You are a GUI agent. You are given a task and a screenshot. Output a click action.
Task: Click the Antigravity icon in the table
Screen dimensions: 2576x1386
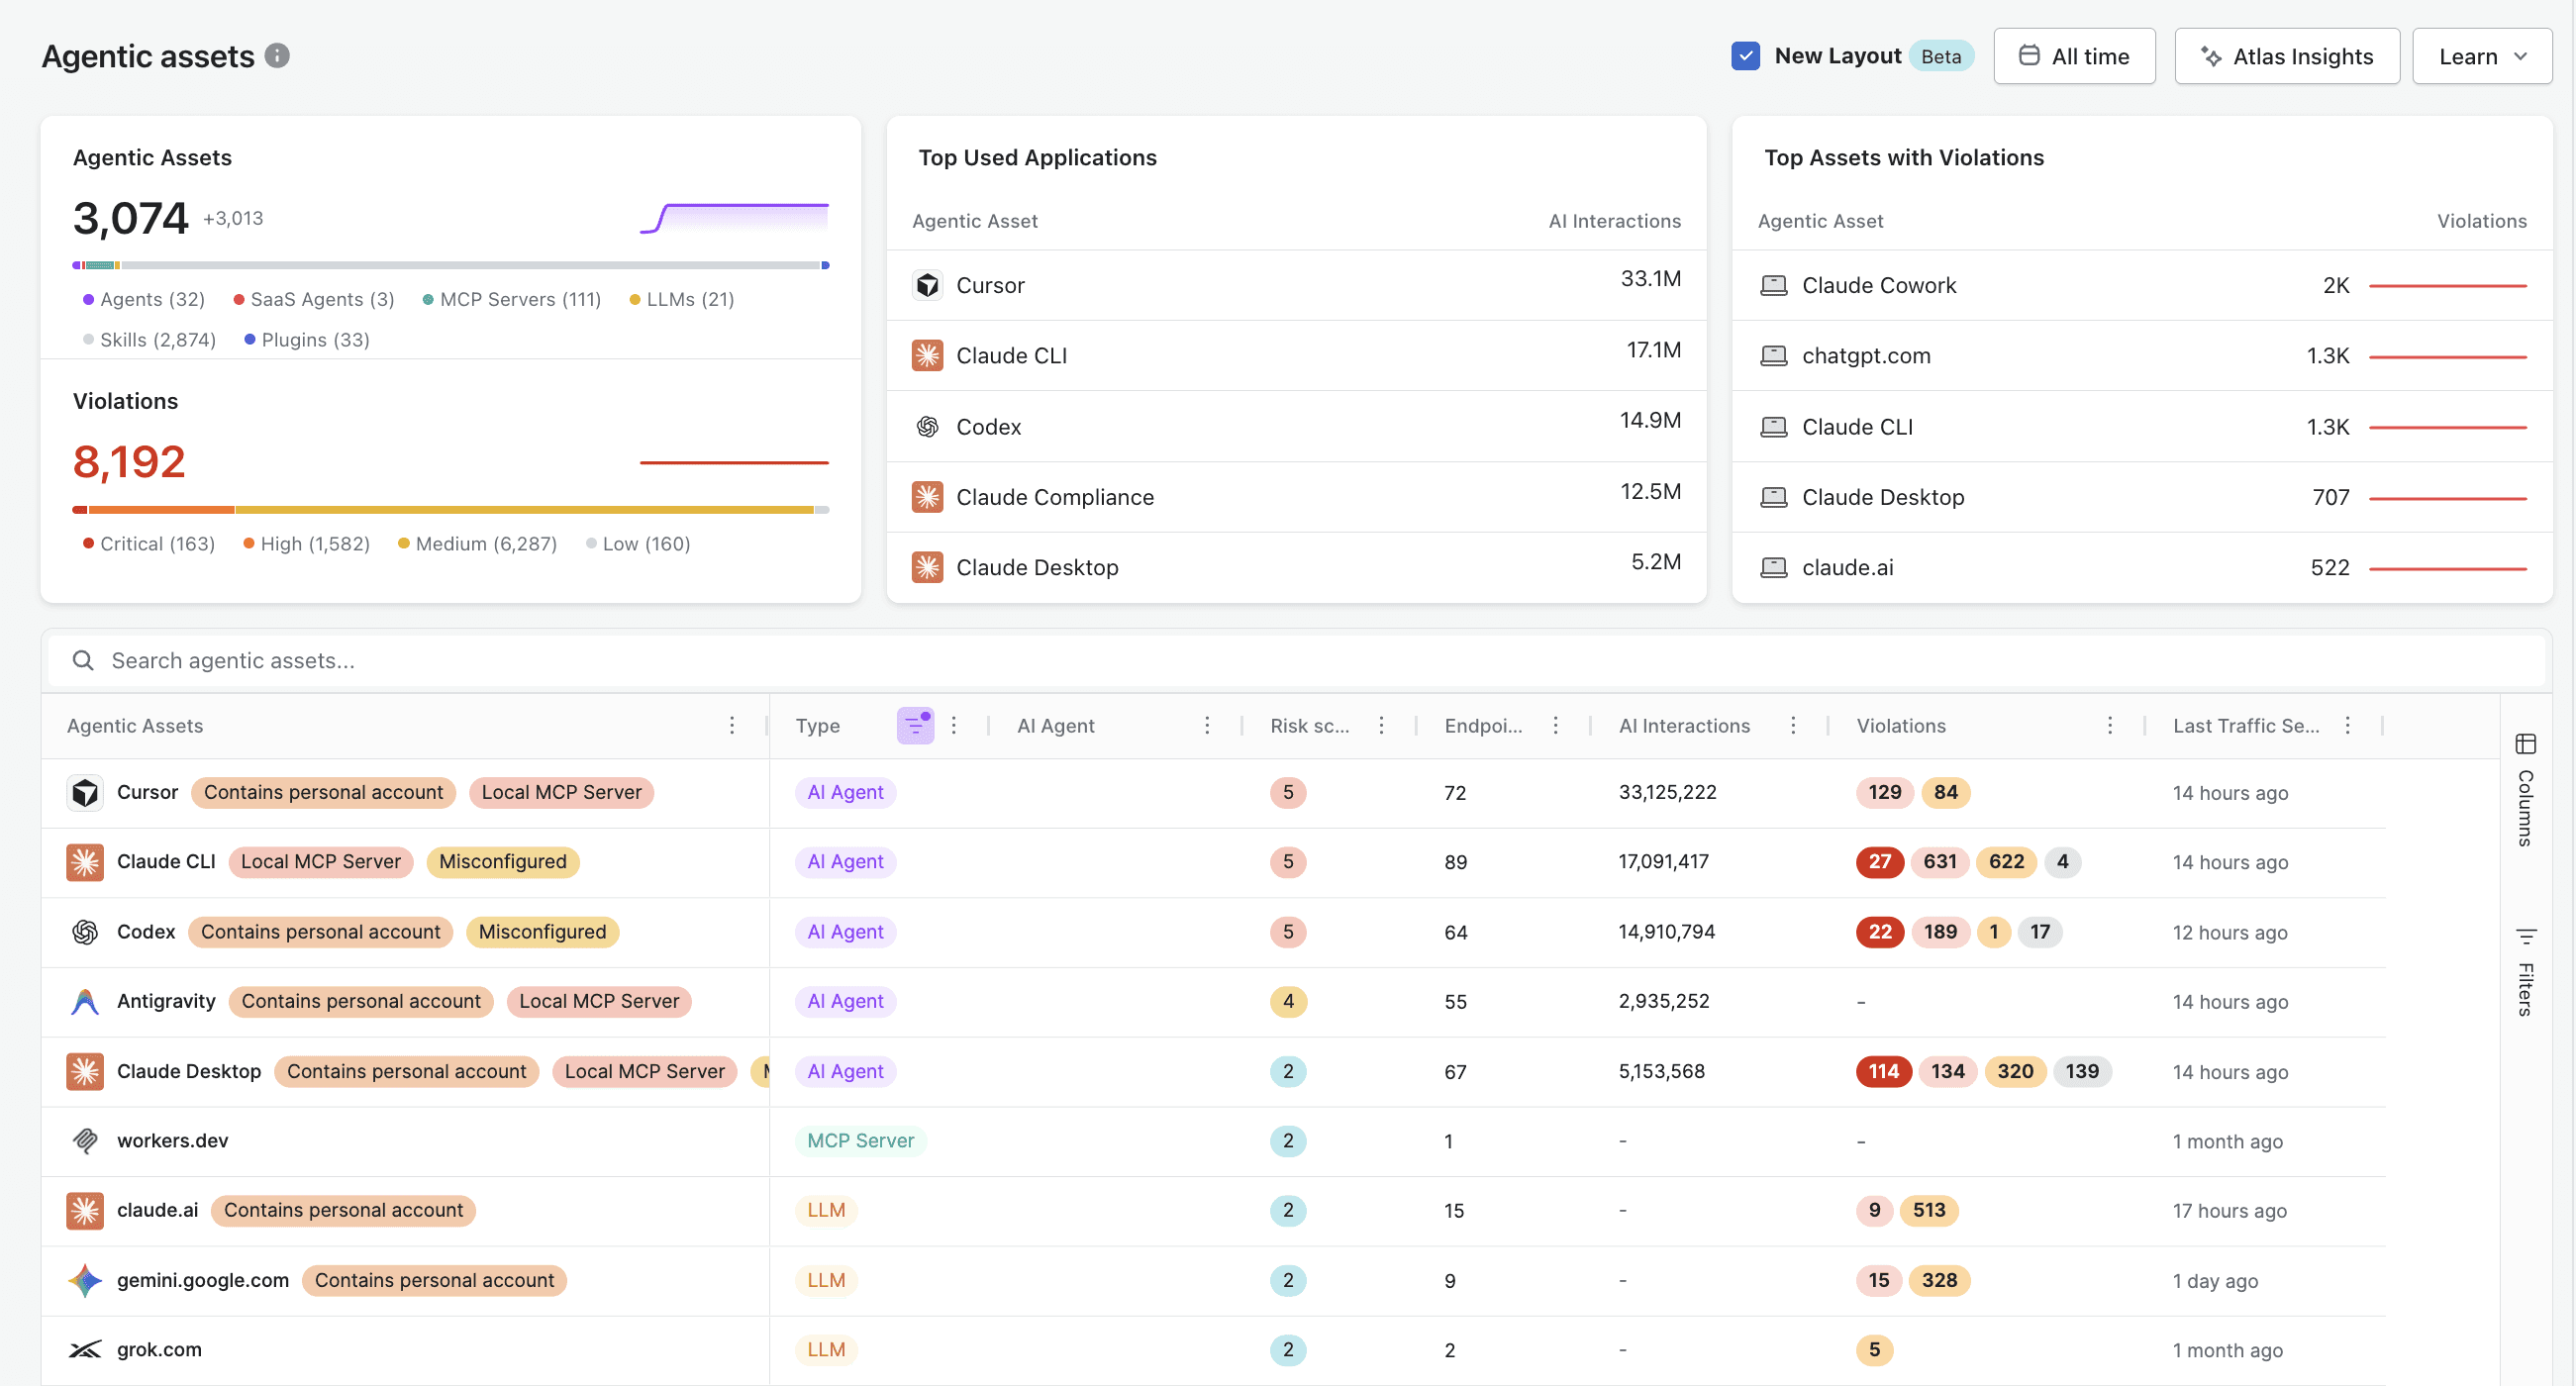tap(85, 1001)
